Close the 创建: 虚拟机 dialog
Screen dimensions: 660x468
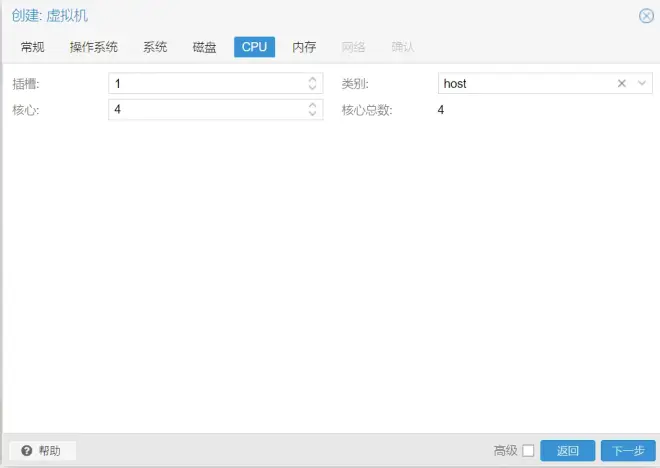[x=646, y=16]
